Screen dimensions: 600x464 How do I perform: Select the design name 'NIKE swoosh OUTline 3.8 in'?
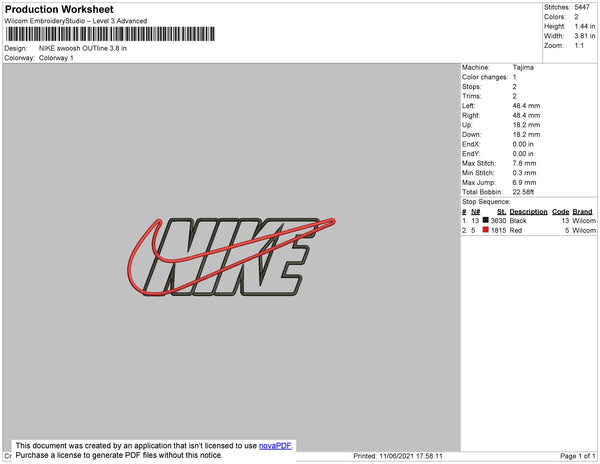(83, 48)
